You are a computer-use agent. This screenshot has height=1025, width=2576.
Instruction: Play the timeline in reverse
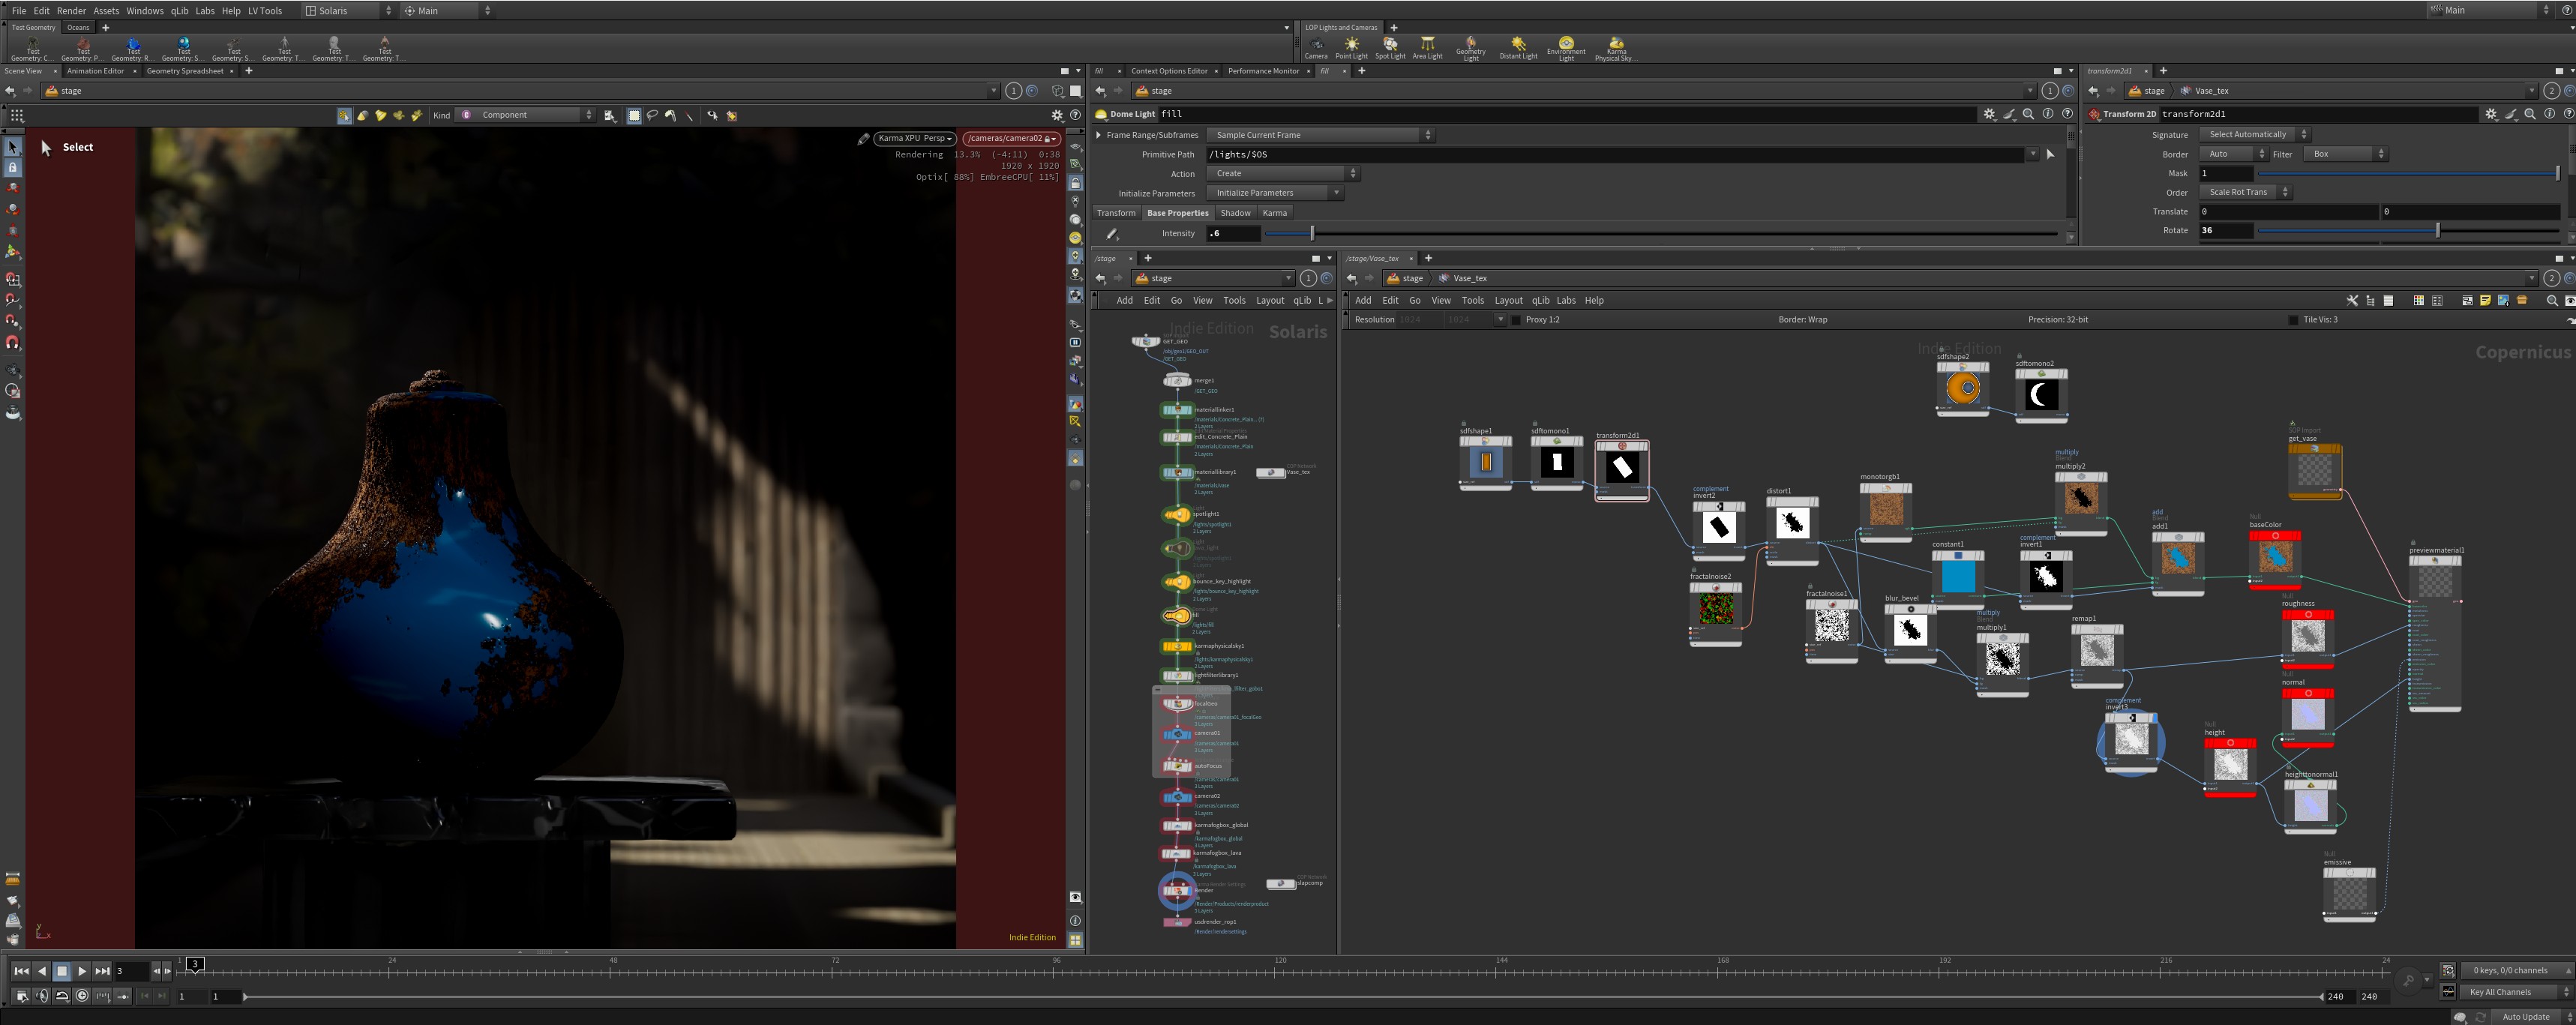[41, 971]
